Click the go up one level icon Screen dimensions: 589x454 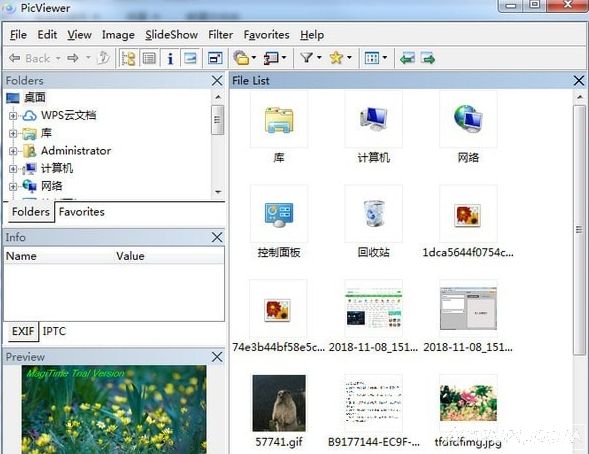103,58
